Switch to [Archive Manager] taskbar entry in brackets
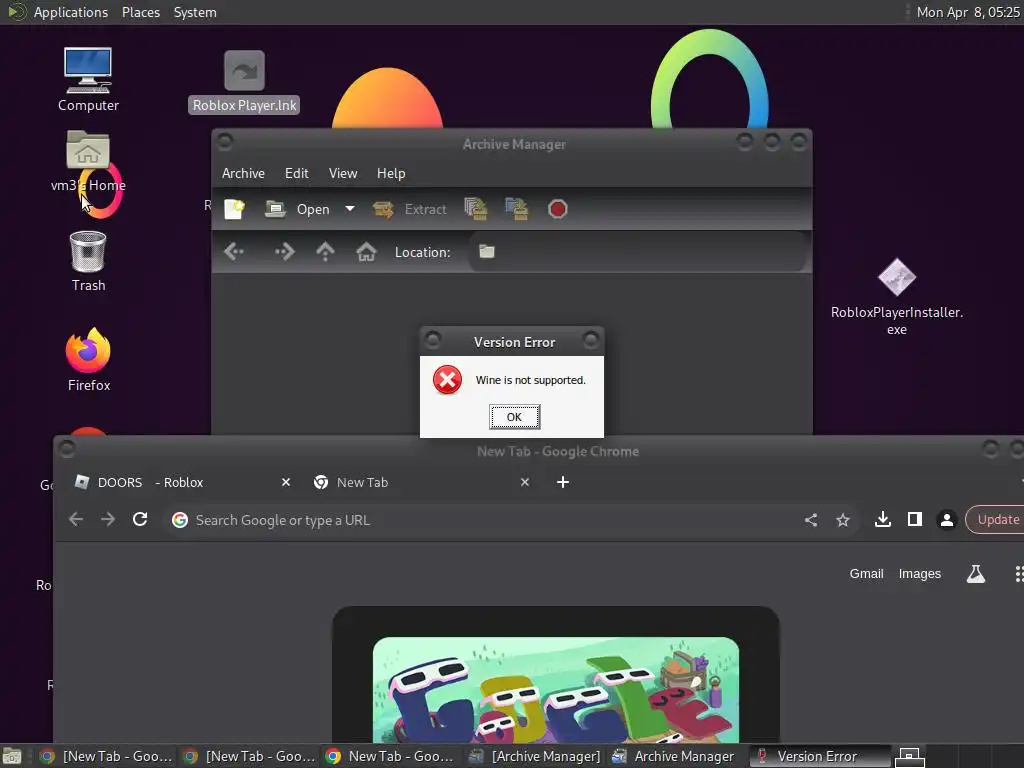 (x=536, y=756)
